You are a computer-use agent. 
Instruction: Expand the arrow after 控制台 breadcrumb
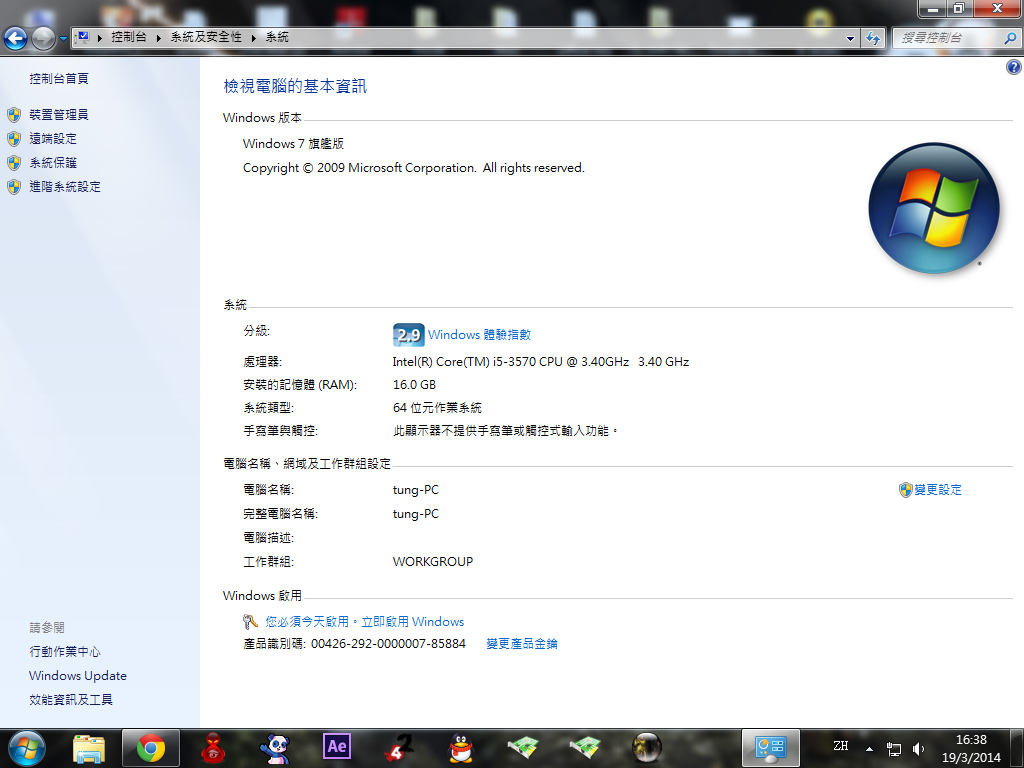coord(159,38)
